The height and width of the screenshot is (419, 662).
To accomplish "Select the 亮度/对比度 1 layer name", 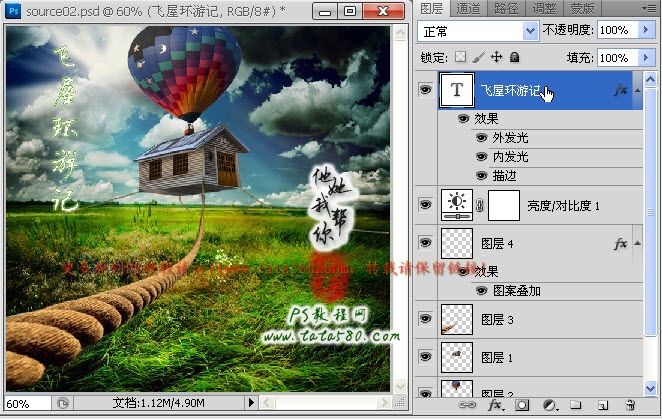I will [x=563, y=206].
